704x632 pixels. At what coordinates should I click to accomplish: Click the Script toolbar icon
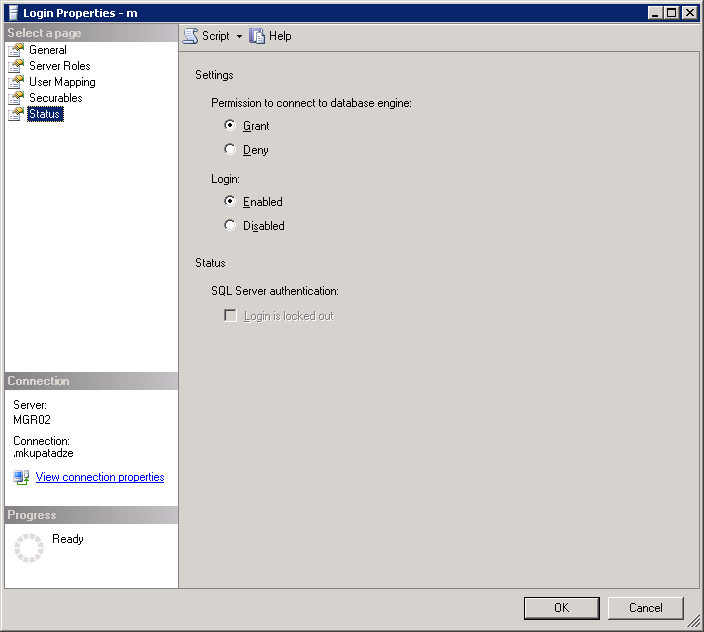[x=190, y=36]
